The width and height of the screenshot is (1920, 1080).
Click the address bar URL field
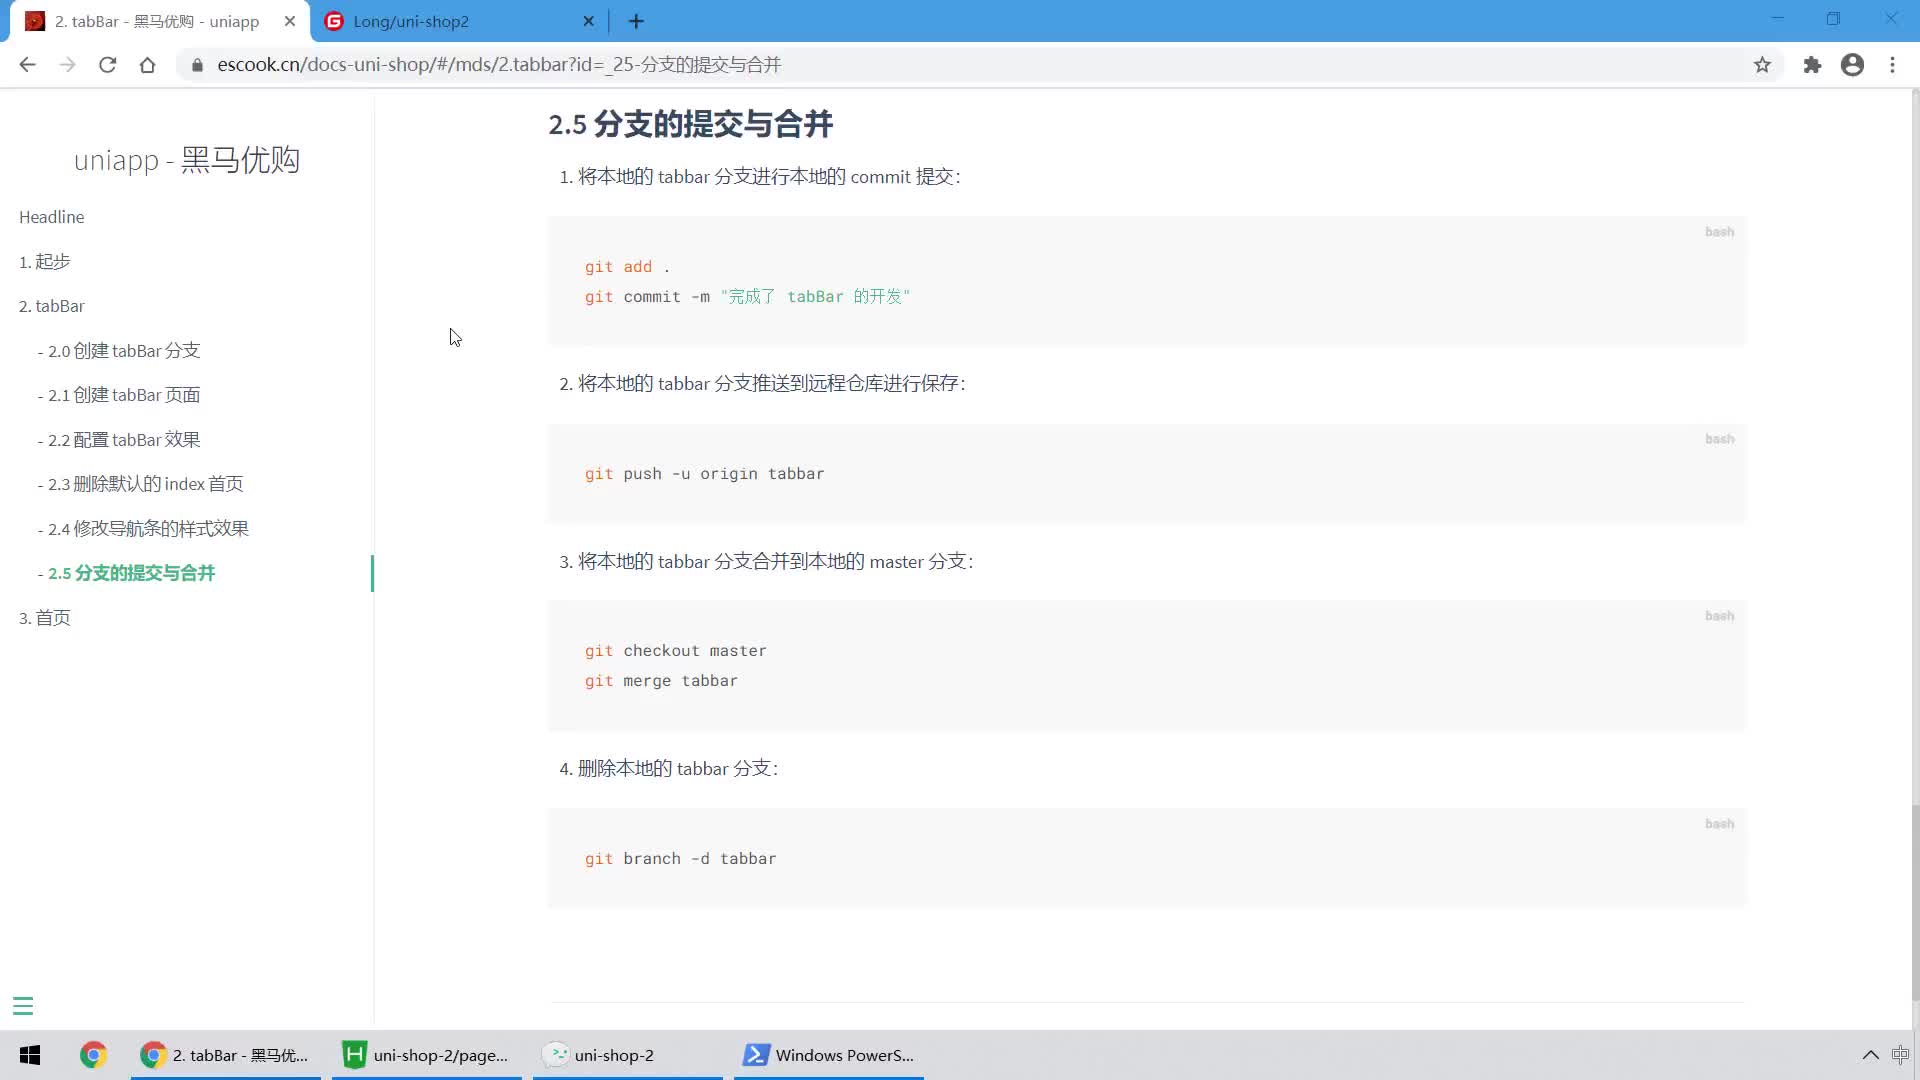pyautogui.click(x=980, y=65)
